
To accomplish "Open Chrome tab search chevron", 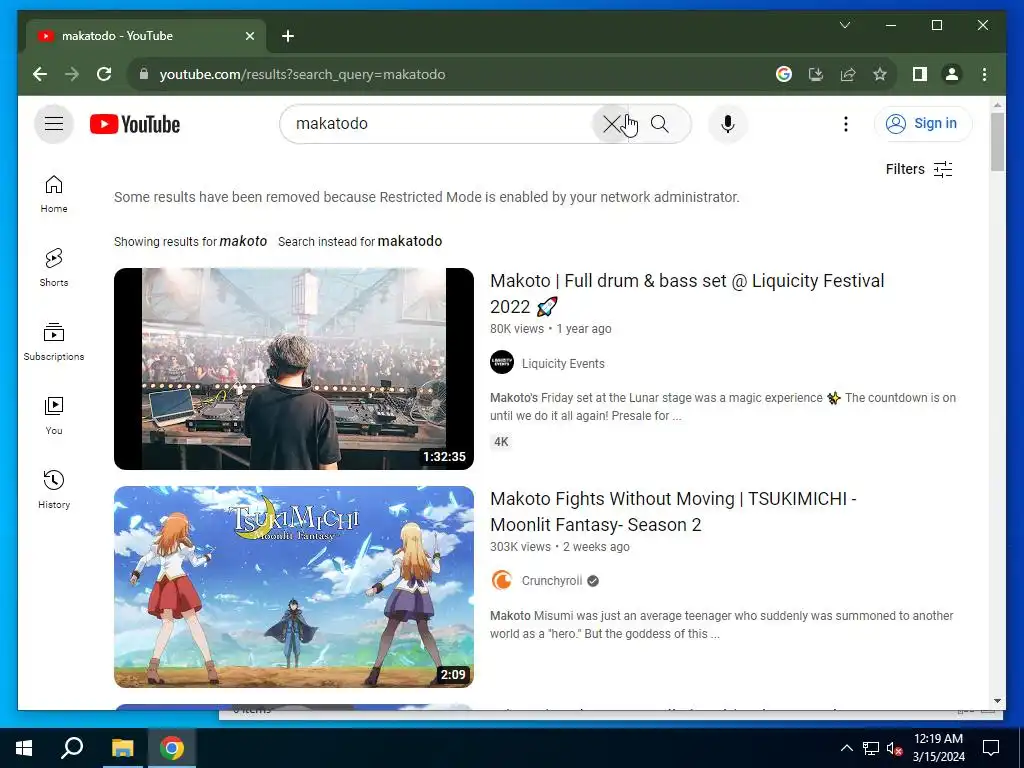I will point(844,25).
